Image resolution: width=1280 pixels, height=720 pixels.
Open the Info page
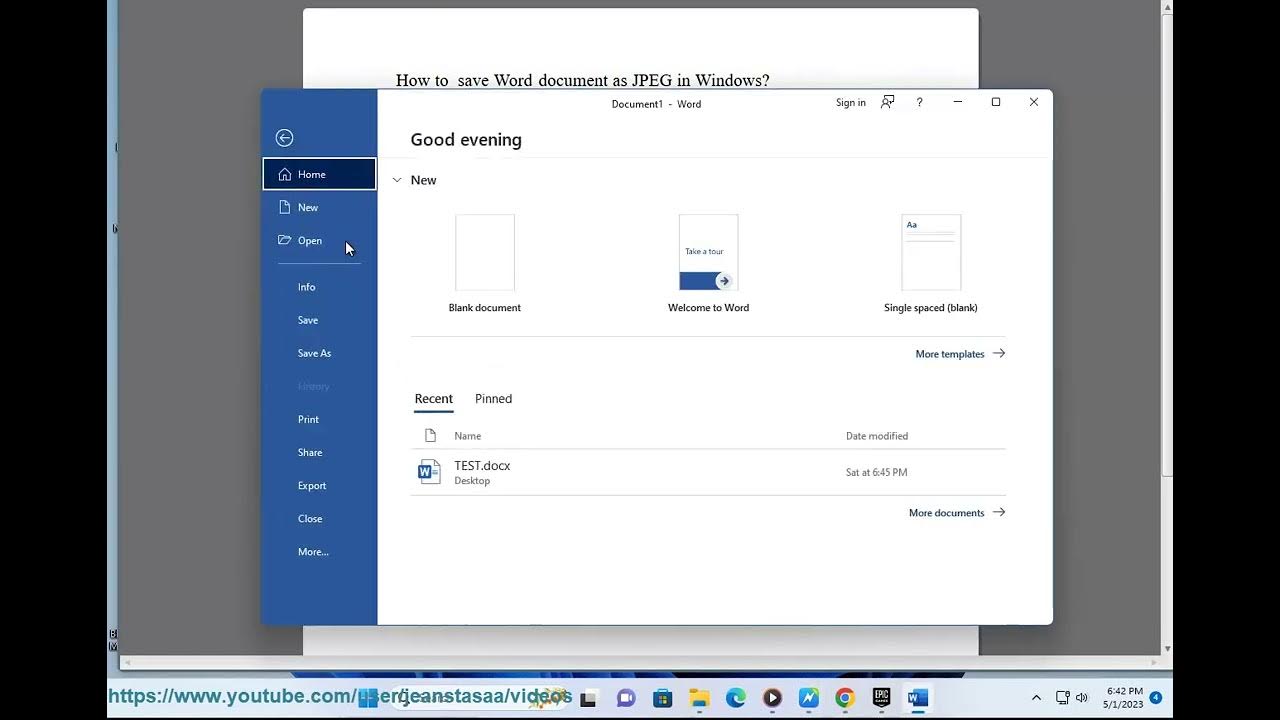[319, 287]
